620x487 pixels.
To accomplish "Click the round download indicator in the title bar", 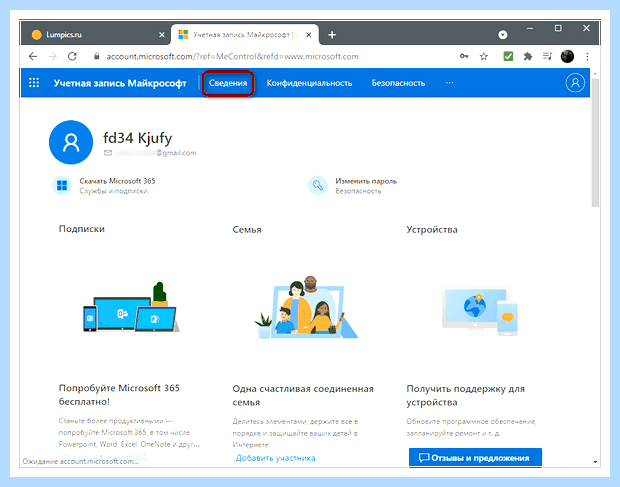I will coord(503,35).
